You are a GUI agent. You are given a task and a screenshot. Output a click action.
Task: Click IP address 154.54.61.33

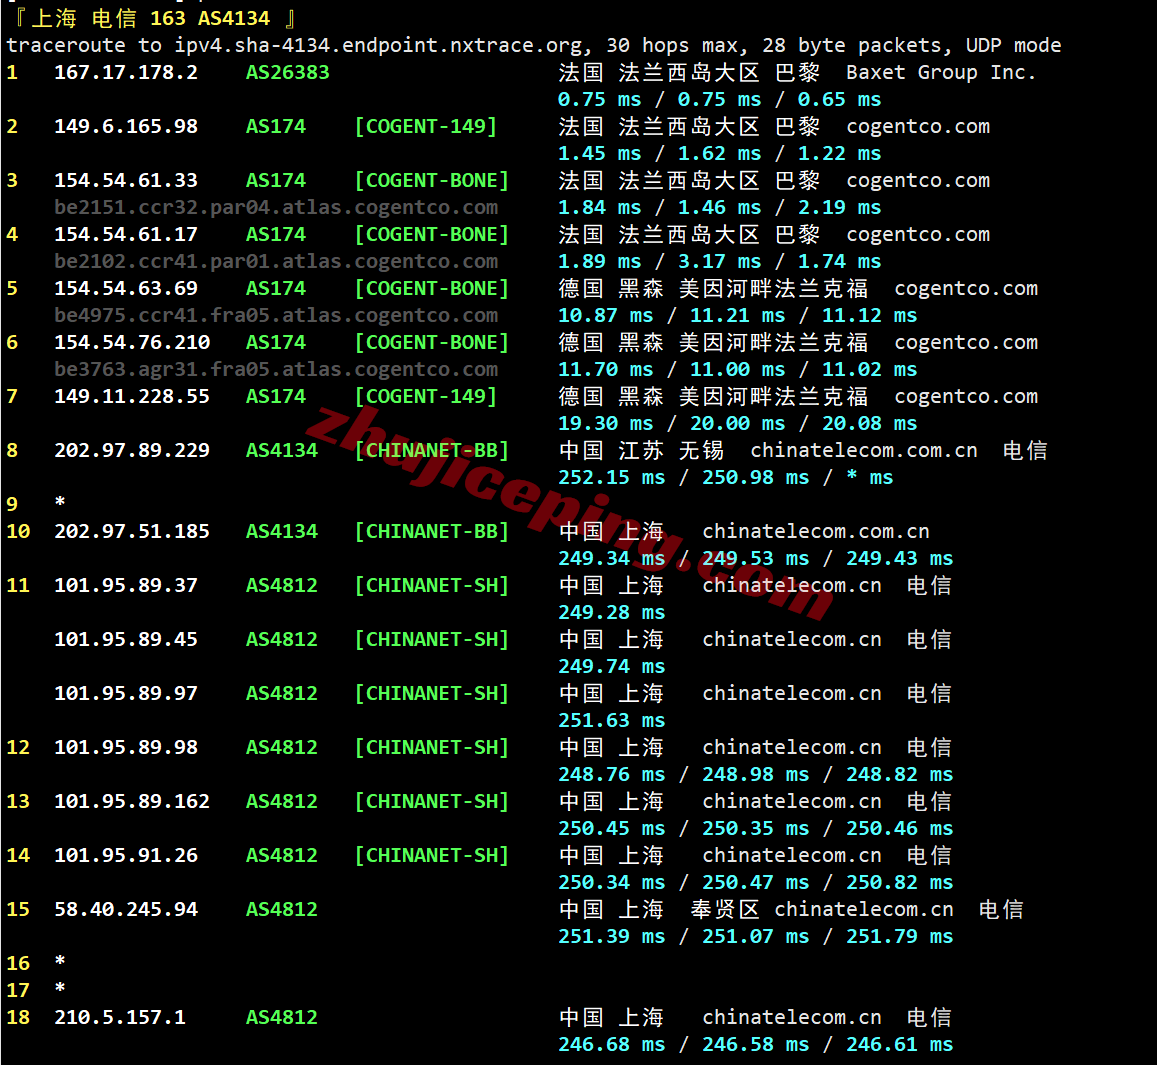point(126,180)
